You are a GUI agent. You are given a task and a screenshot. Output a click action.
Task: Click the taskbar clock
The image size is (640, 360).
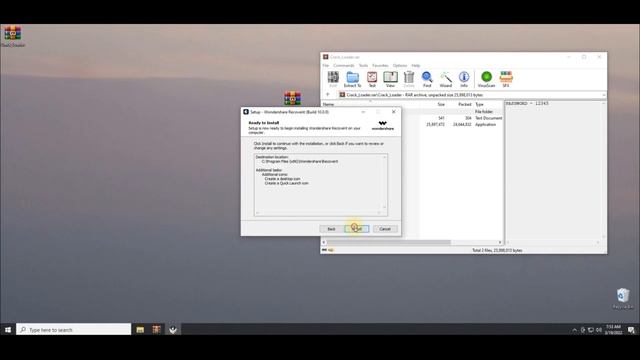613,330
